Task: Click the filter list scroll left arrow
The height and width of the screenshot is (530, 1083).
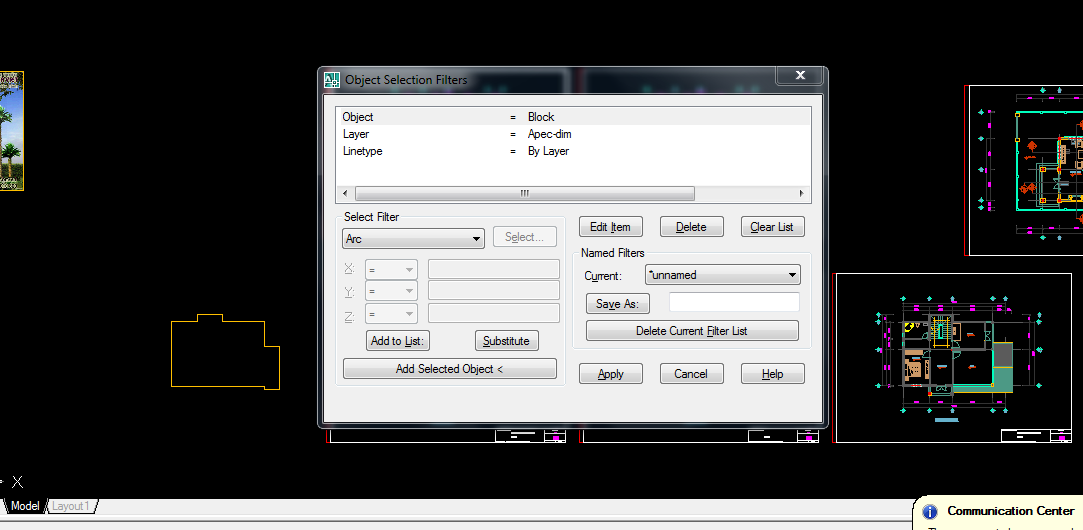Action: point(345,193)
